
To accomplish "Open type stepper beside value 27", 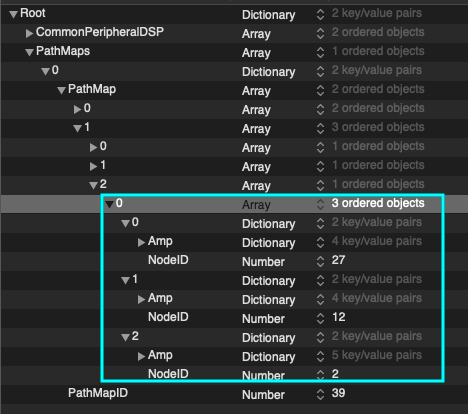I will [320, 261].
